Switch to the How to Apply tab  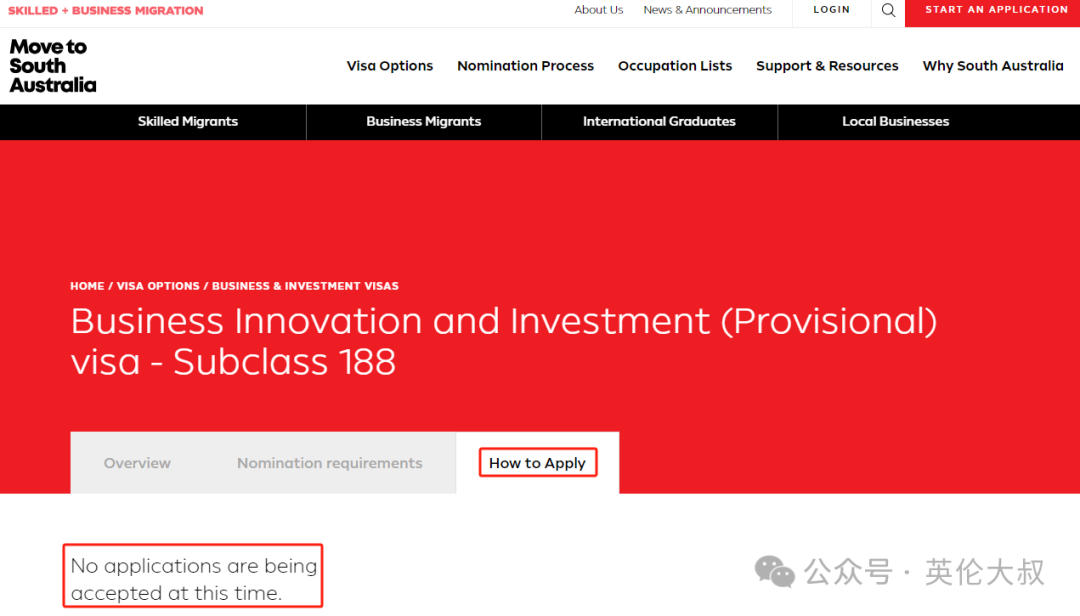537,463
